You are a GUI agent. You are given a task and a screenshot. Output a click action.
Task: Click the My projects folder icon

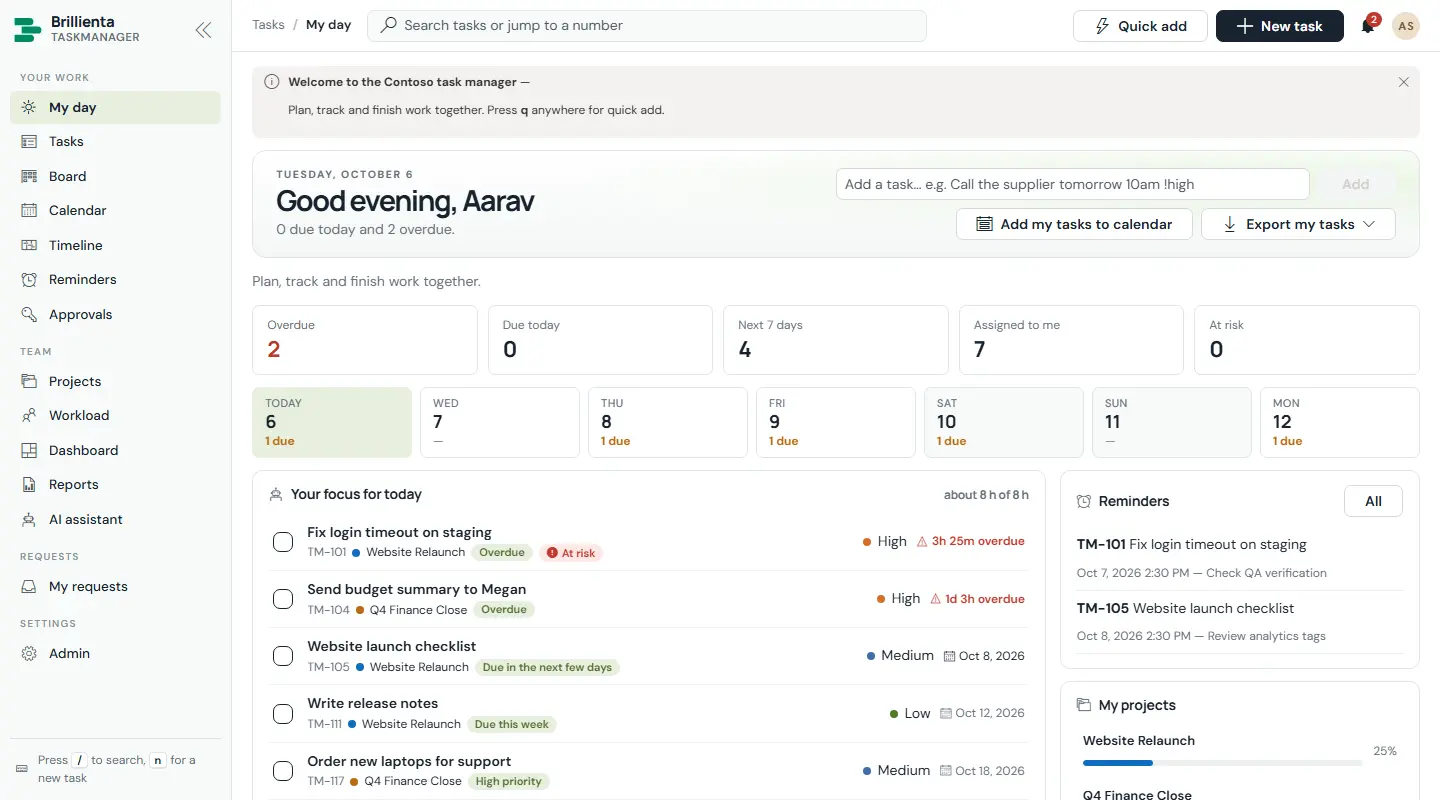click(x=1083, y=705)
